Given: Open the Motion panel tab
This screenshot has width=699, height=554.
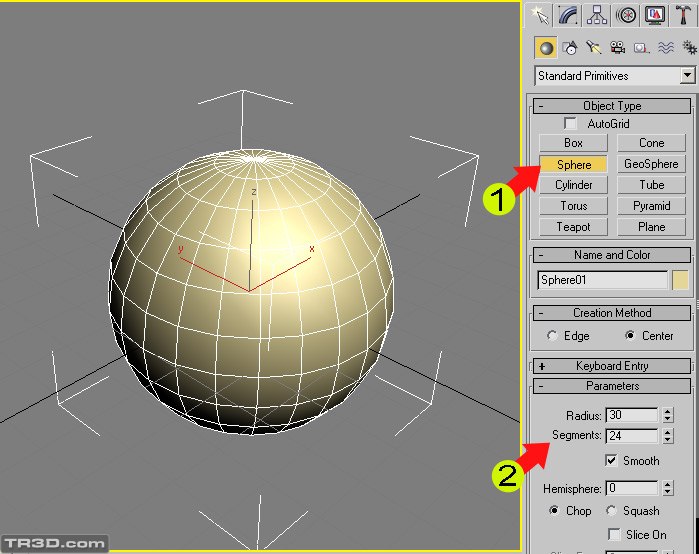Looking at the screenshot, I should coord(626,15).
